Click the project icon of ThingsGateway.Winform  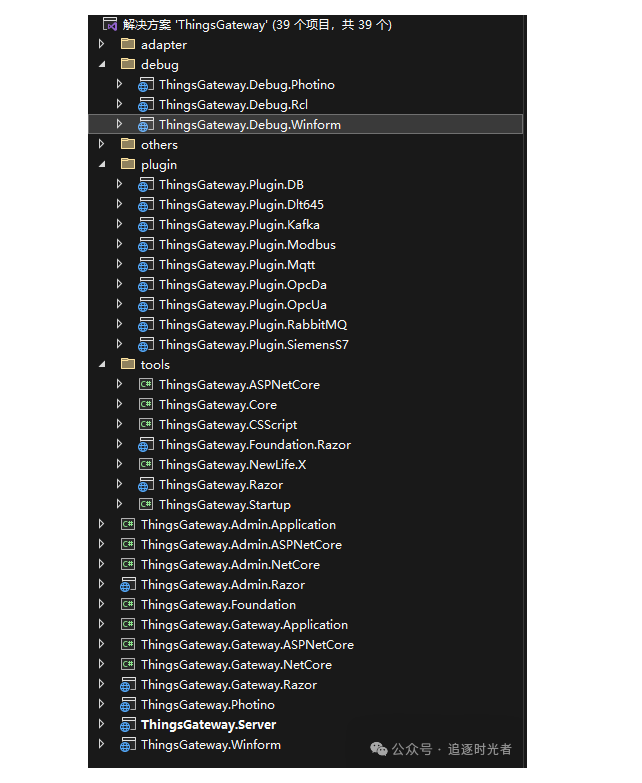coord(128,745)
